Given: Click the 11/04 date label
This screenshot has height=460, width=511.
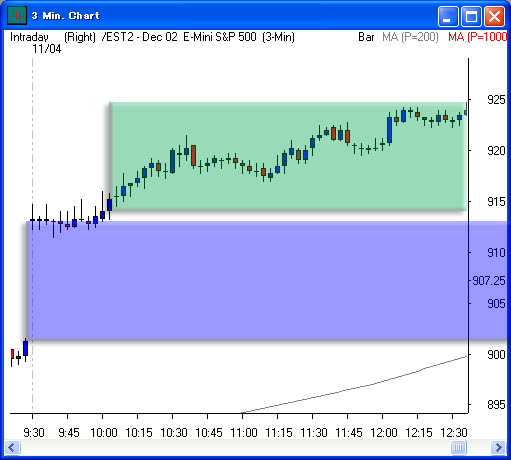Looking at the screenshot, I should (x=47, y=49).
